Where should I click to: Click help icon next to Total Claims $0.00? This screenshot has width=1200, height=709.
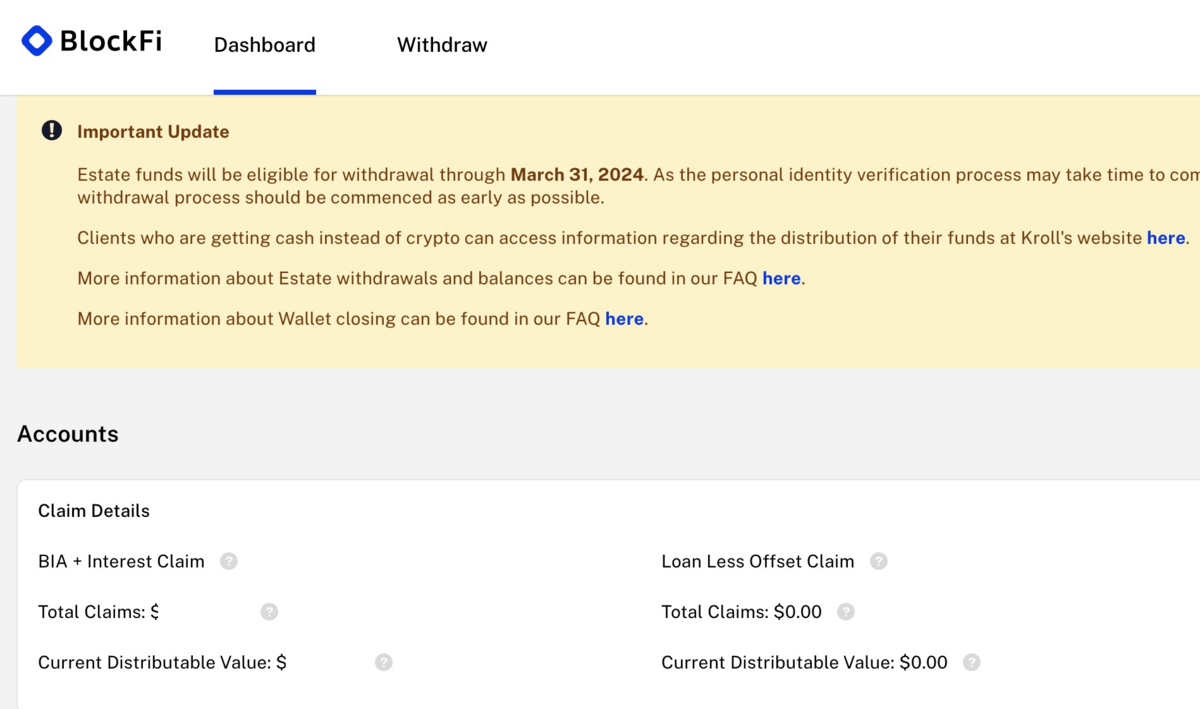point(846,611)
